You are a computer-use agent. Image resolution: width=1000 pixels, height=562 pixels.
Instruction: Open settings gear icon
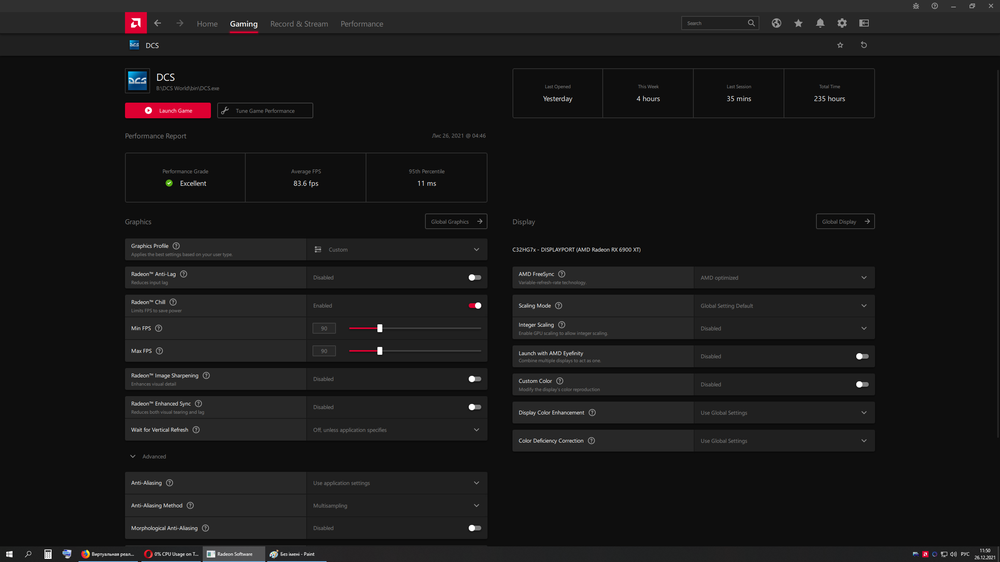click(x=842, y=23)
